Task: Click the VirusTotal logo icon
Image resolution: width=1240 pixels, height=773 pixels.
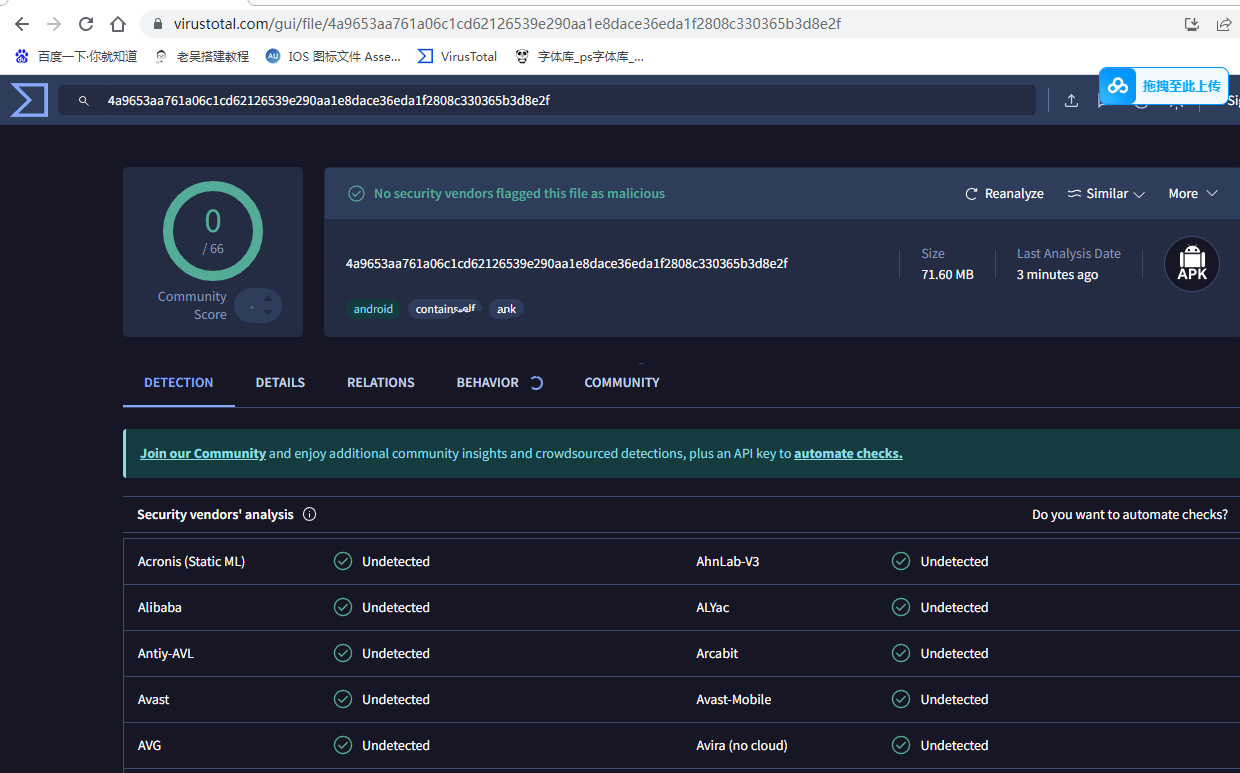Action: tap(29, 100)
